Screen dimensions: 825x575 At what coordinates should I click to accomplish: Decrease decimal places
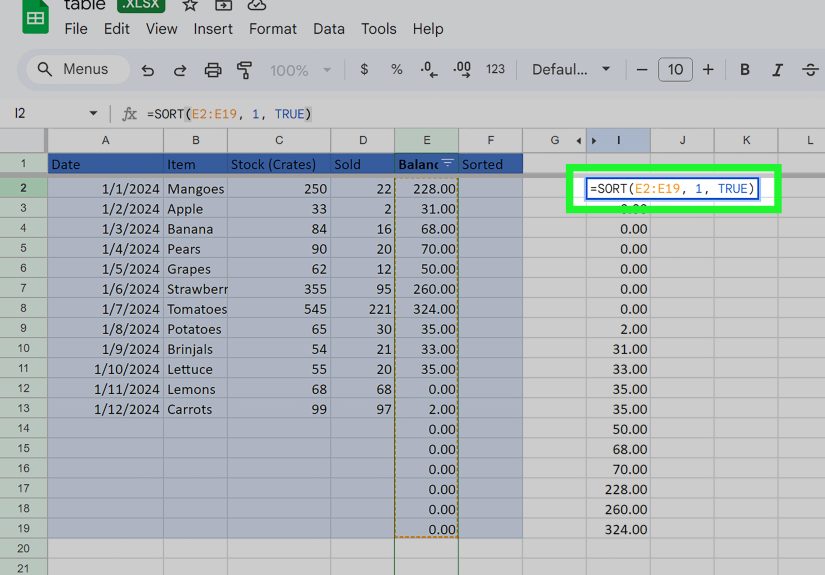coord(429,69)
